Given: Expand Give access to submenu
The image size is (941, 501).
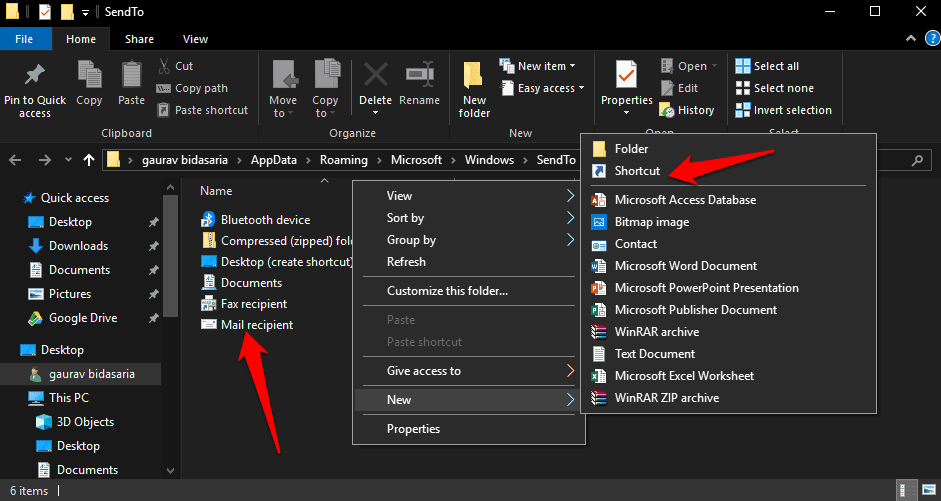Looking at the screenshot, I should pyautogui.click(x=469, y=371).
